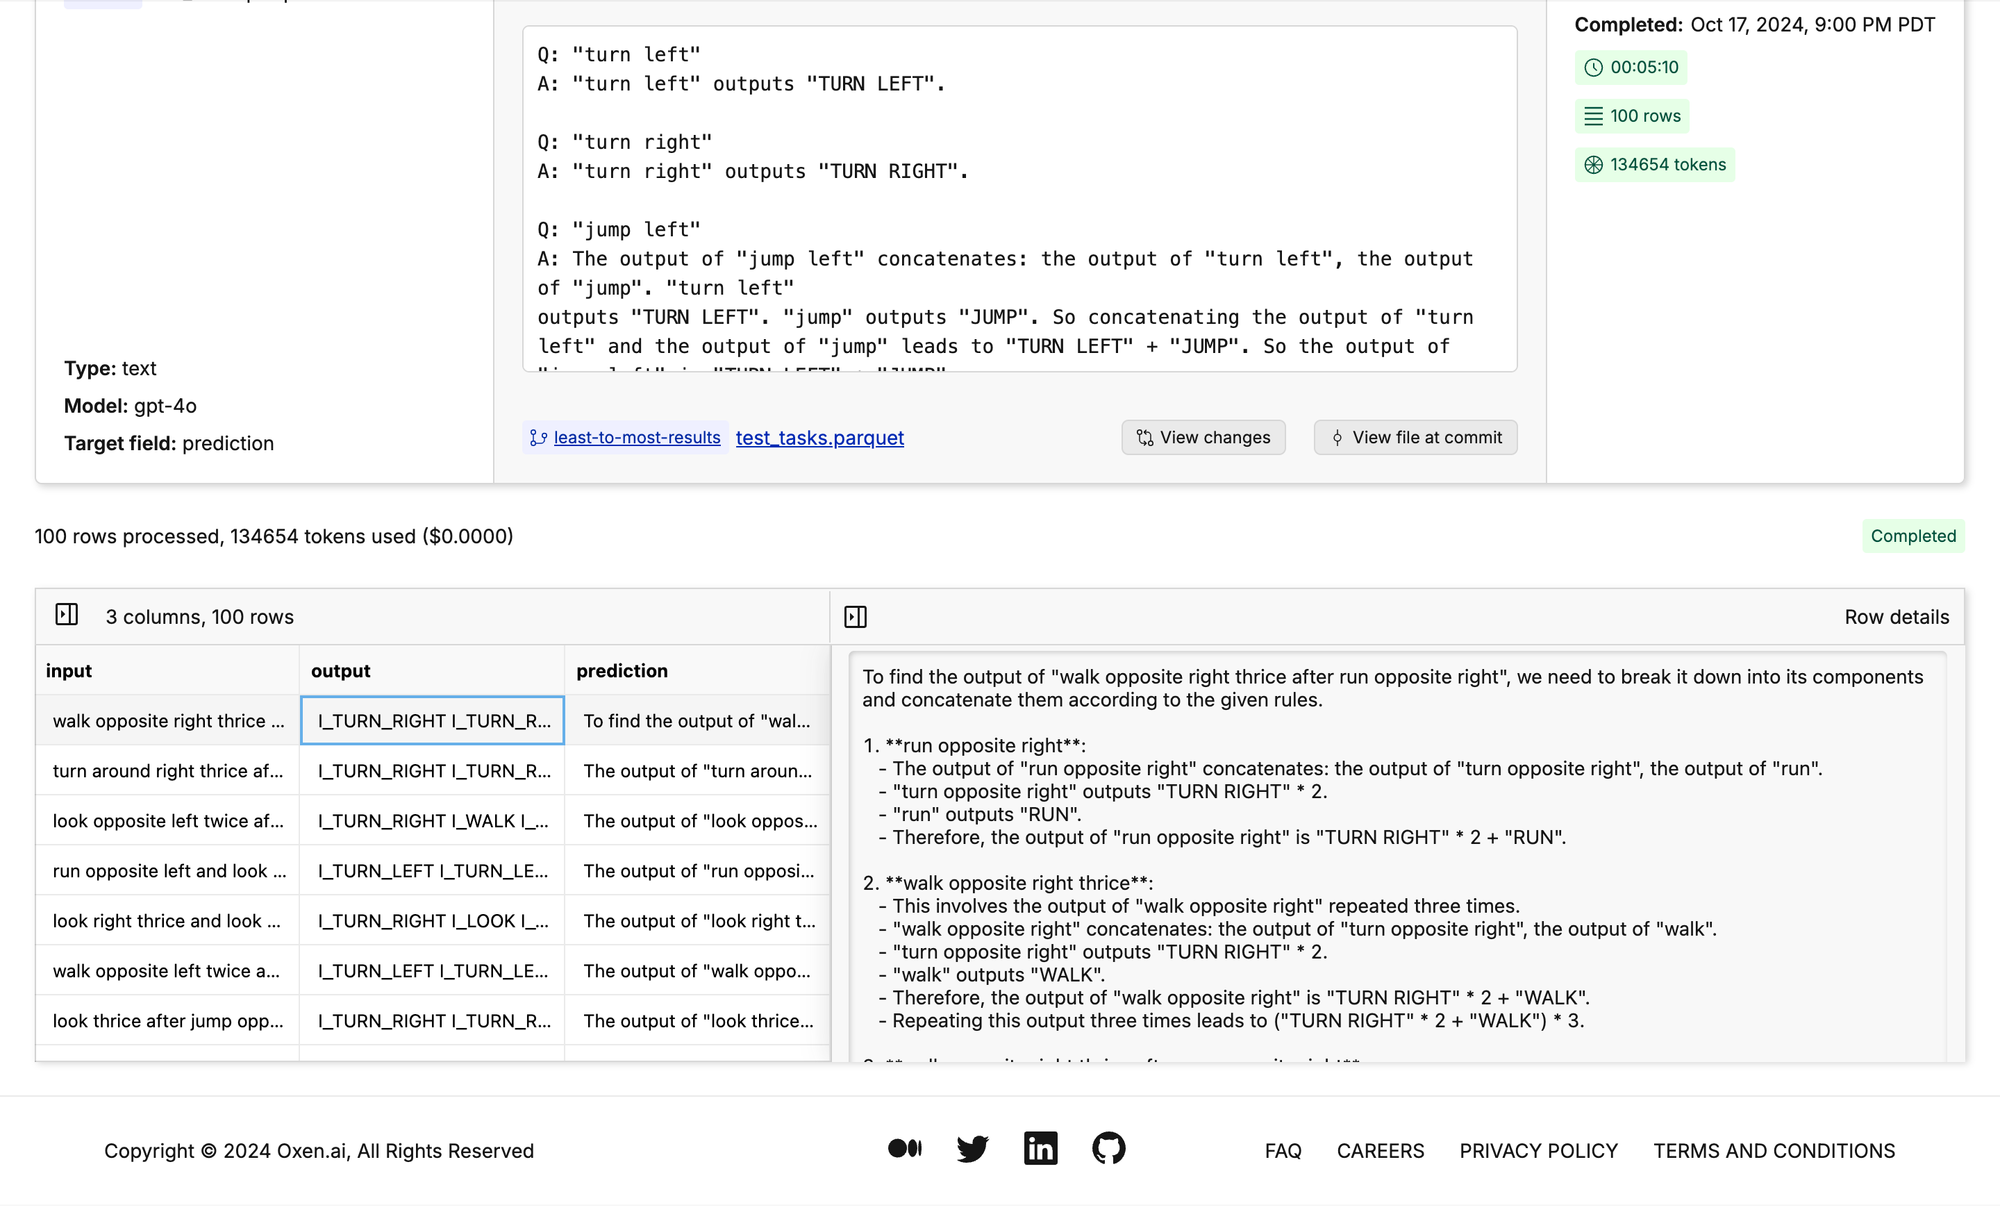Click the Medium icon in footer

point(904,1148)
